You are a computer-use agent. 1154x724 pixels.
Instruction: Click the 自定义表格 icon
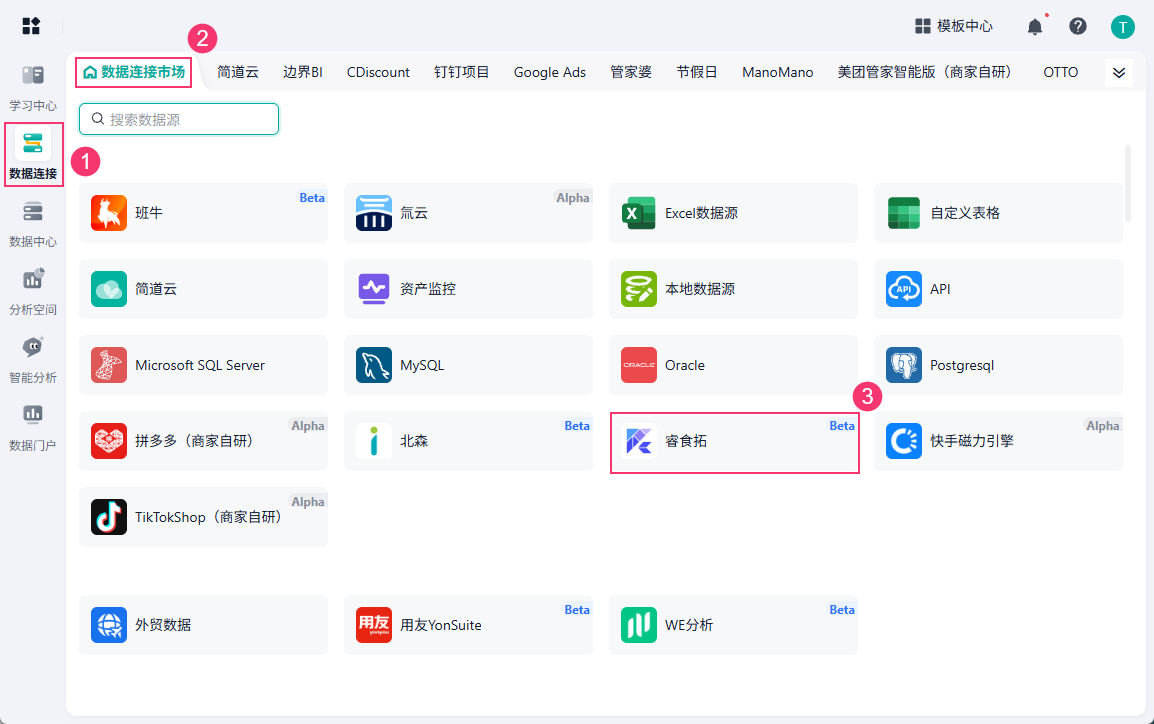click(904, 213)
